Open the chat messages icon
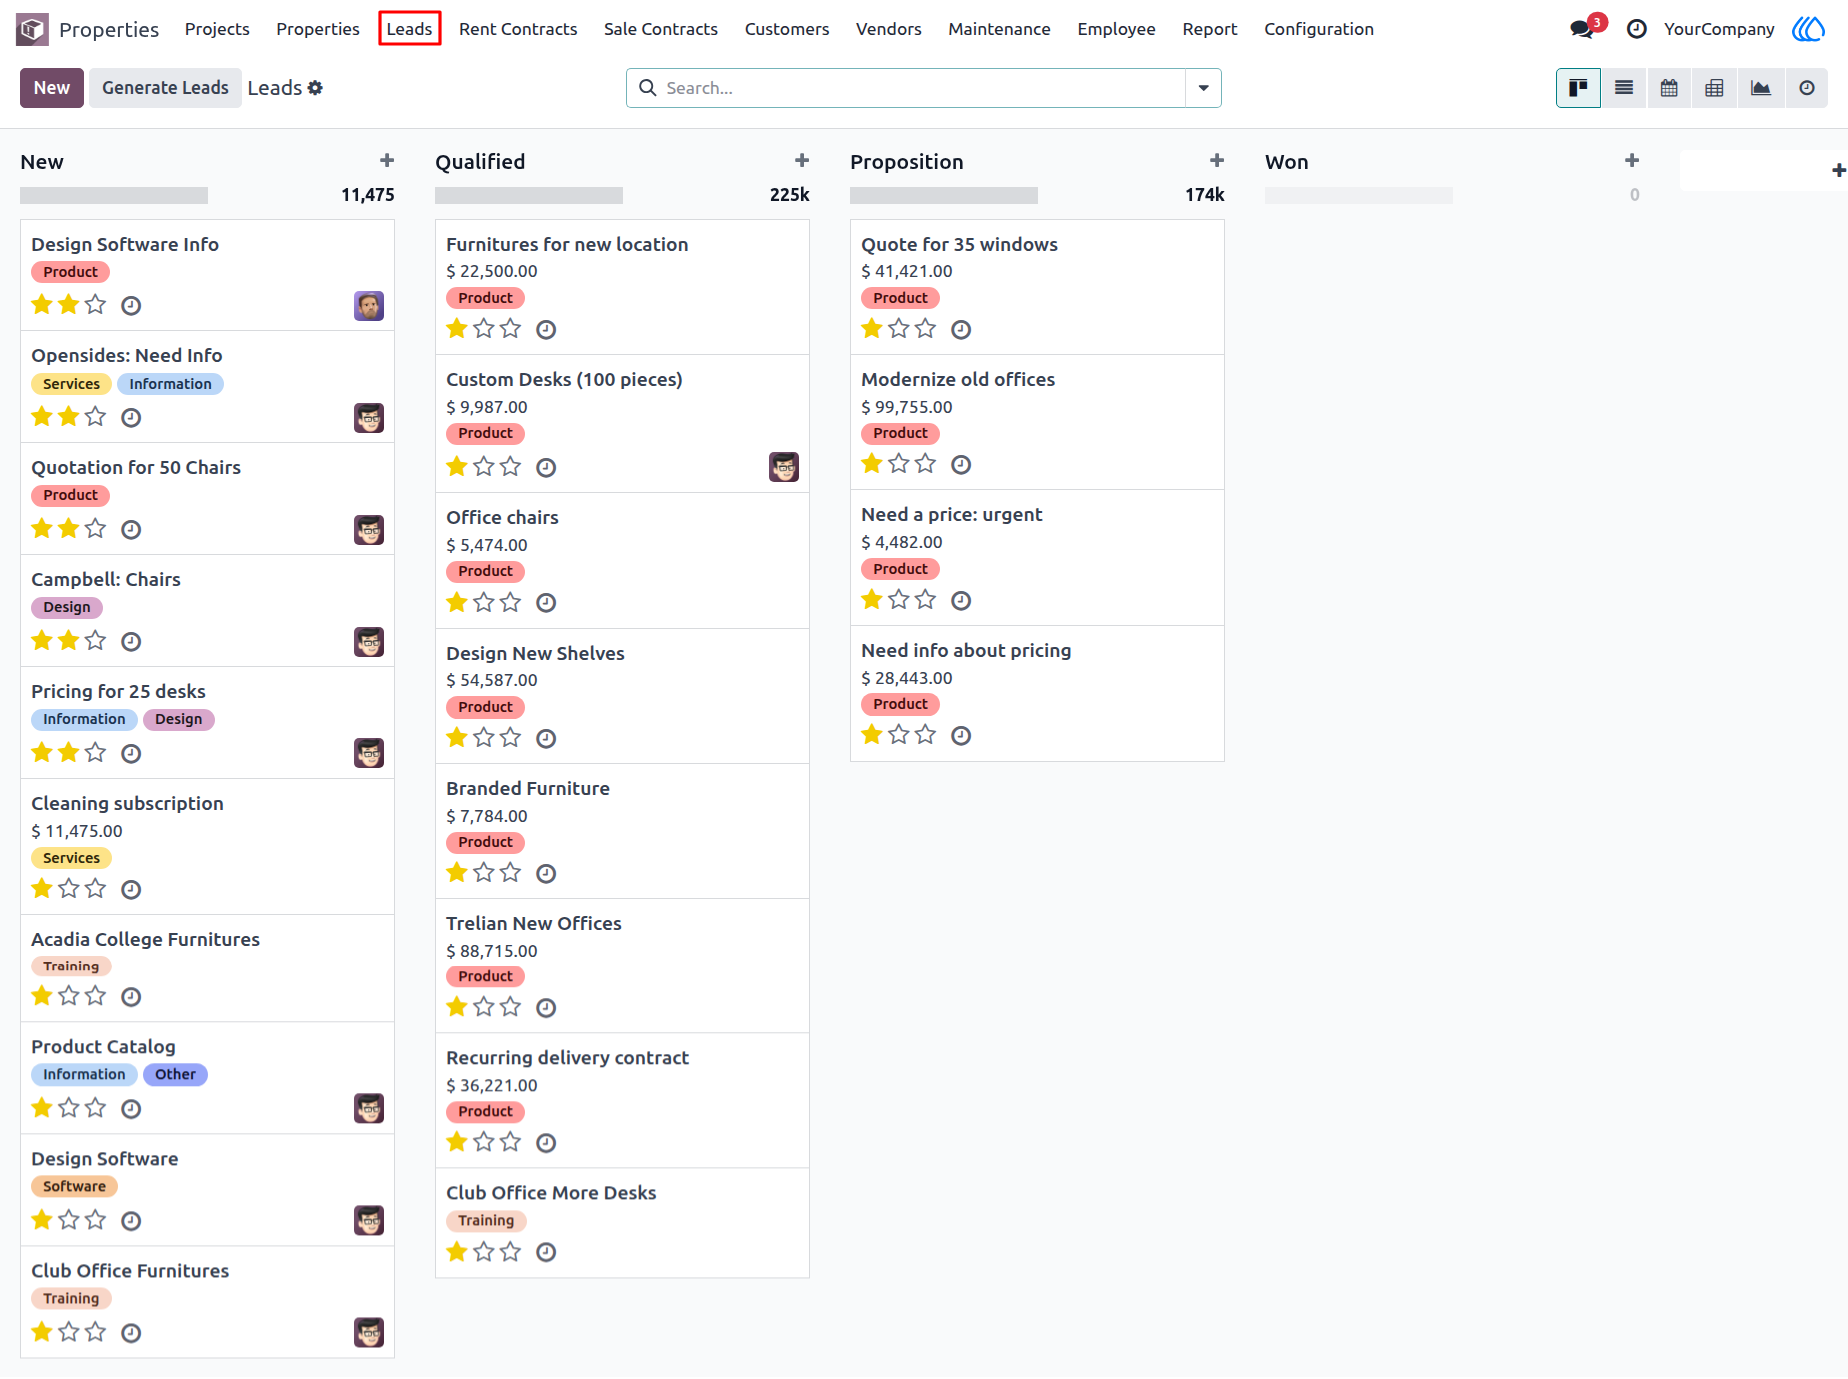1848x1379 pixels. [1582, 29]
